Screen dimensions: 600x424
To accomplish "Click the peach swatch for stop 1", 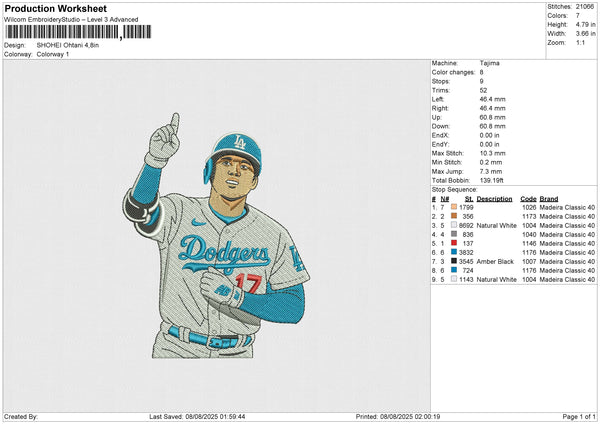I will click(454, 207).
